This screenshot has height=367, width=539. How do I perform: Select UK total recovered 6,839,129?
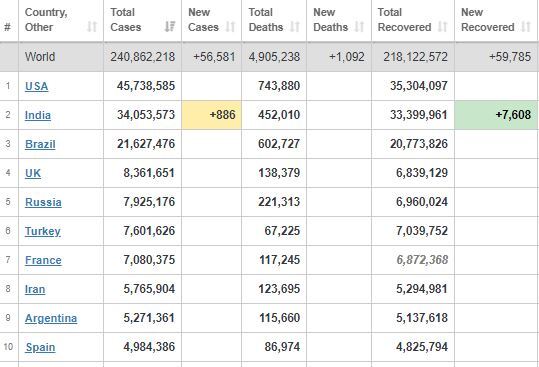pos(422,173)
